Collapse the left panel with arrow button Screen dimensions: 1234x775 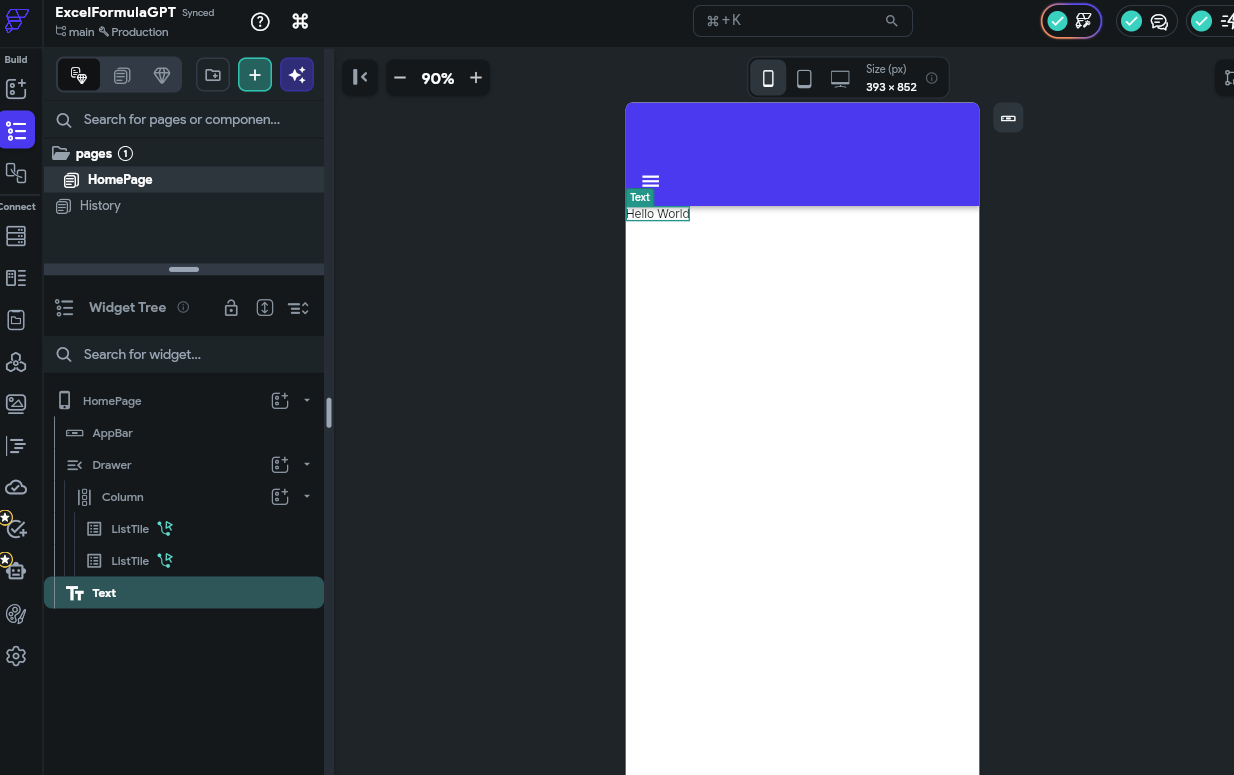pyautogui.click(x=360, y=78)
